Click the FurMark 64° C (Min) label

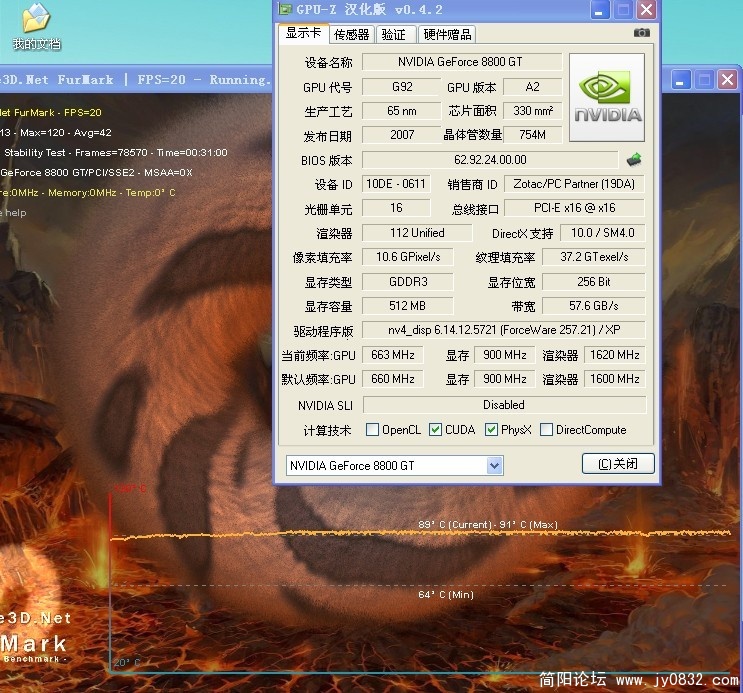point(446,594)
